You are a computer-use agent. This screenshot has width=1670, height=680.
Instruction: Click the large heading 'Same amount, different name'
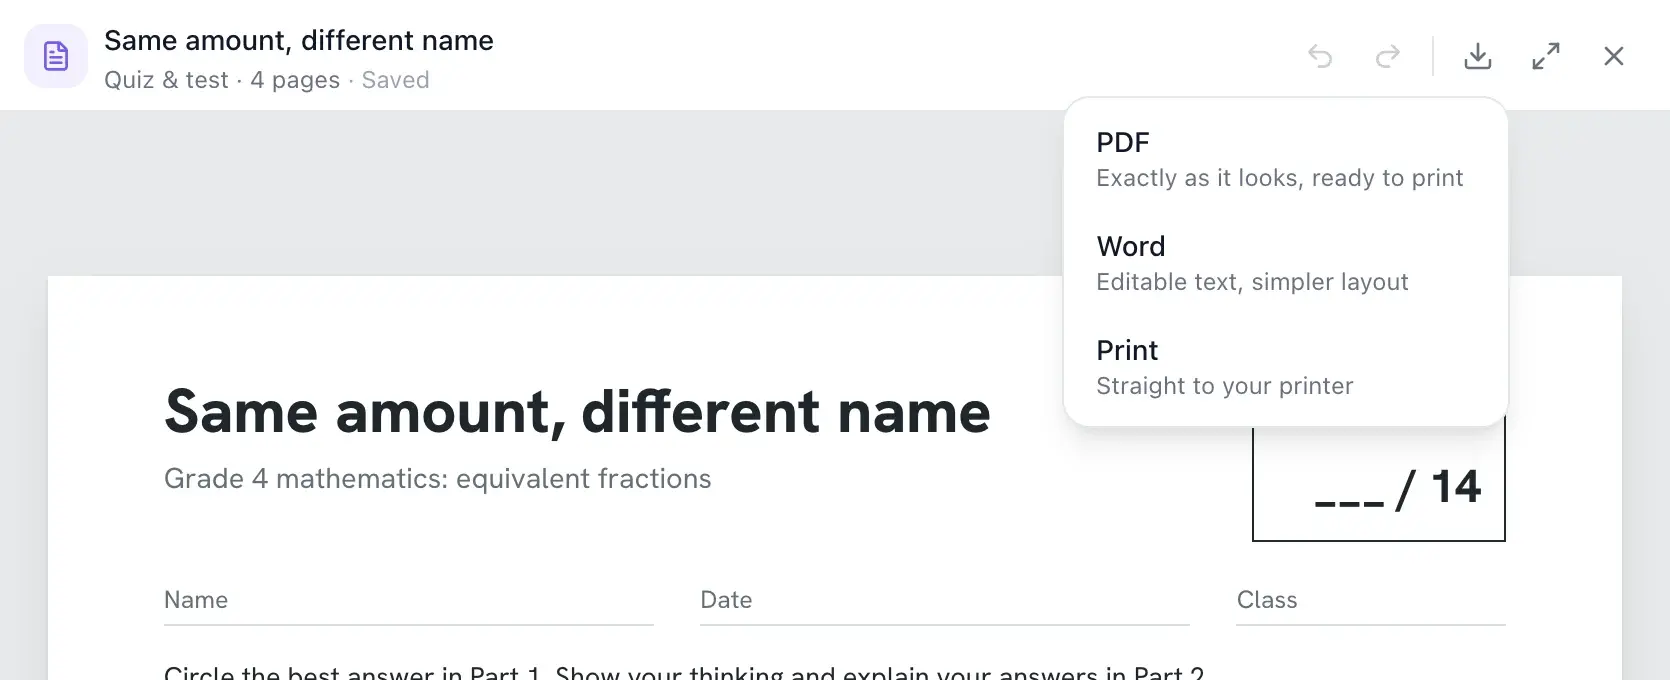(577, 411)
